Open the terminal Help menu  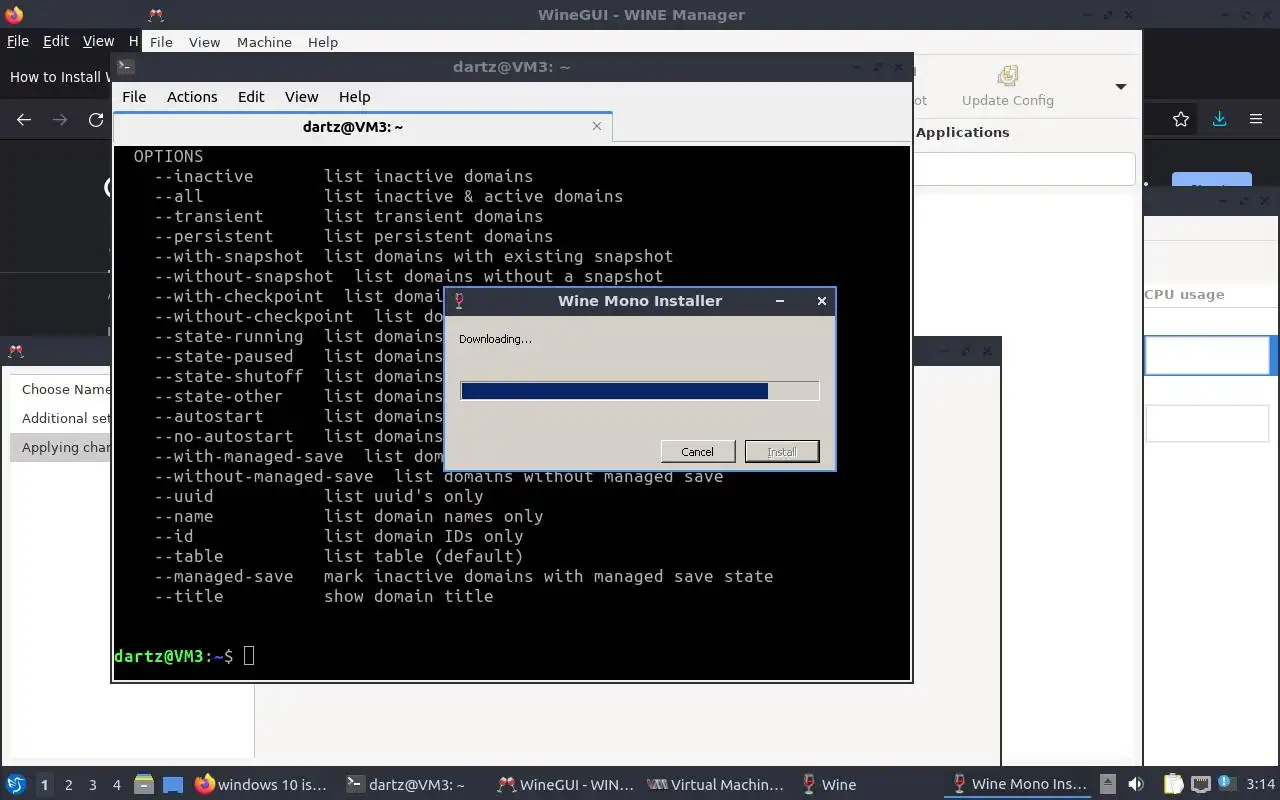pos(354,97)
